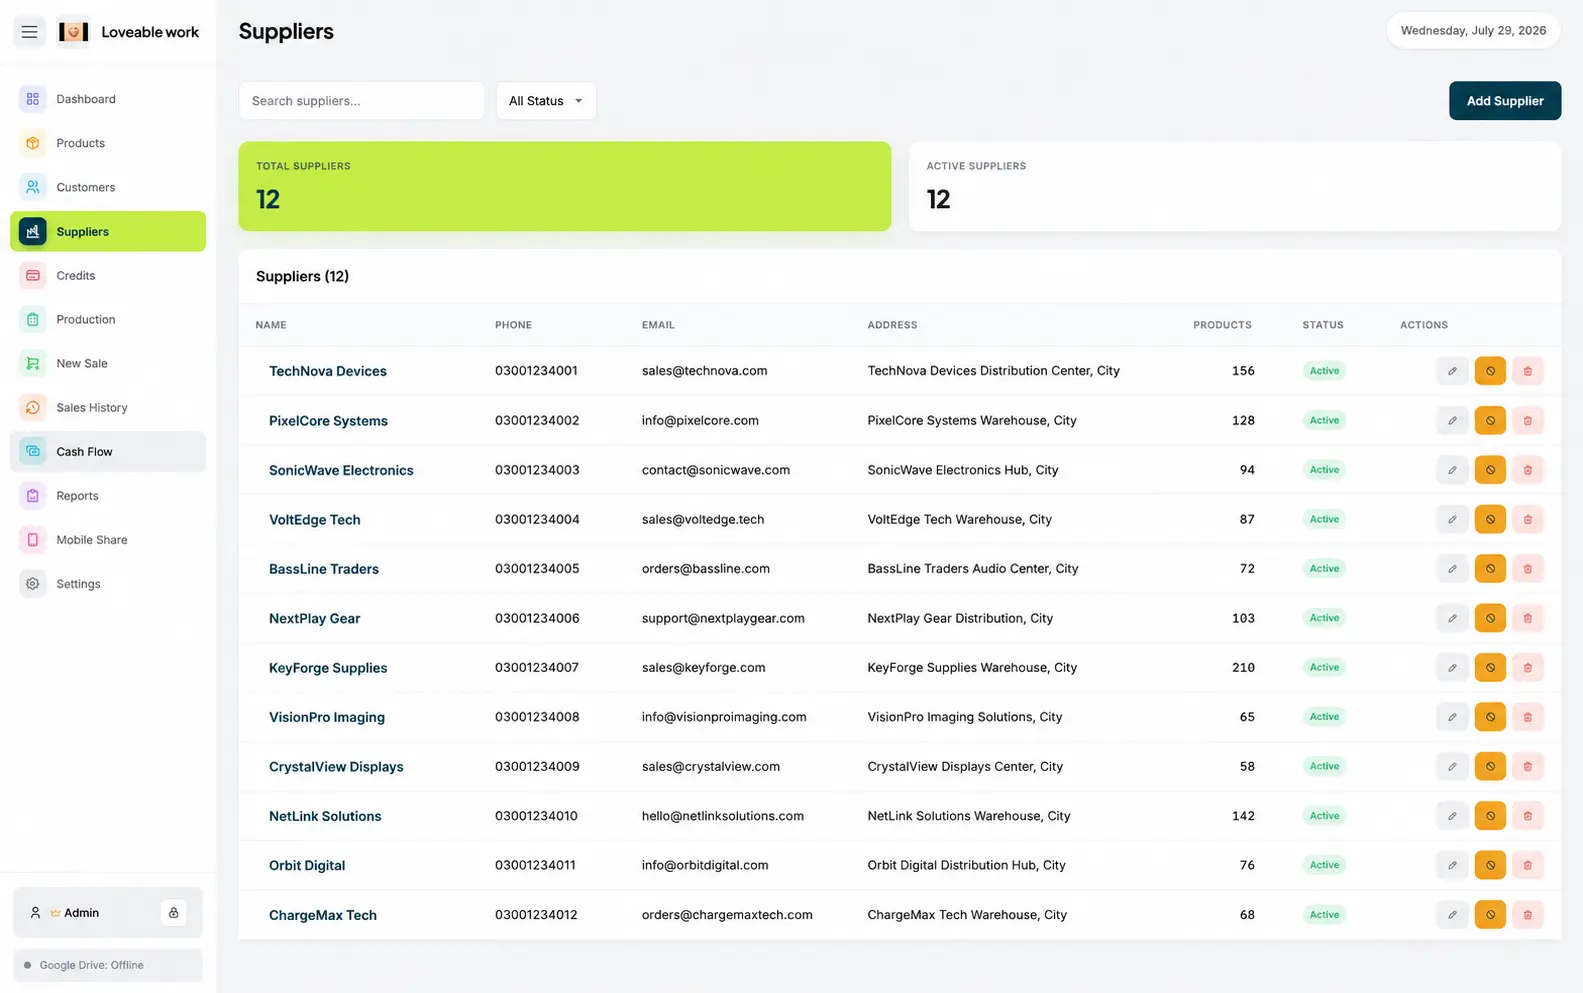The width and height of the screenshot is (1583, 993).
Task: Click the New Sale cart icon
Action: [33, 363]
